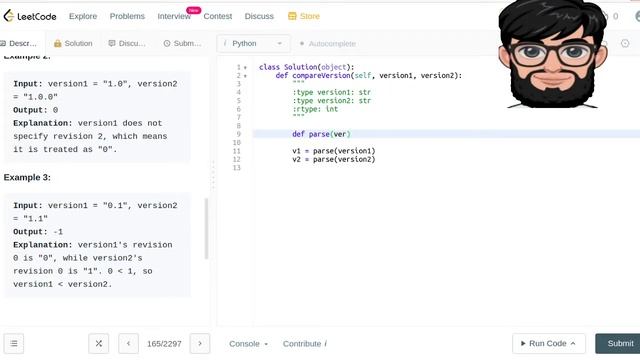The image size is (640, 360).
Task: Click the LeetCode logo
Action: [30, 16]
